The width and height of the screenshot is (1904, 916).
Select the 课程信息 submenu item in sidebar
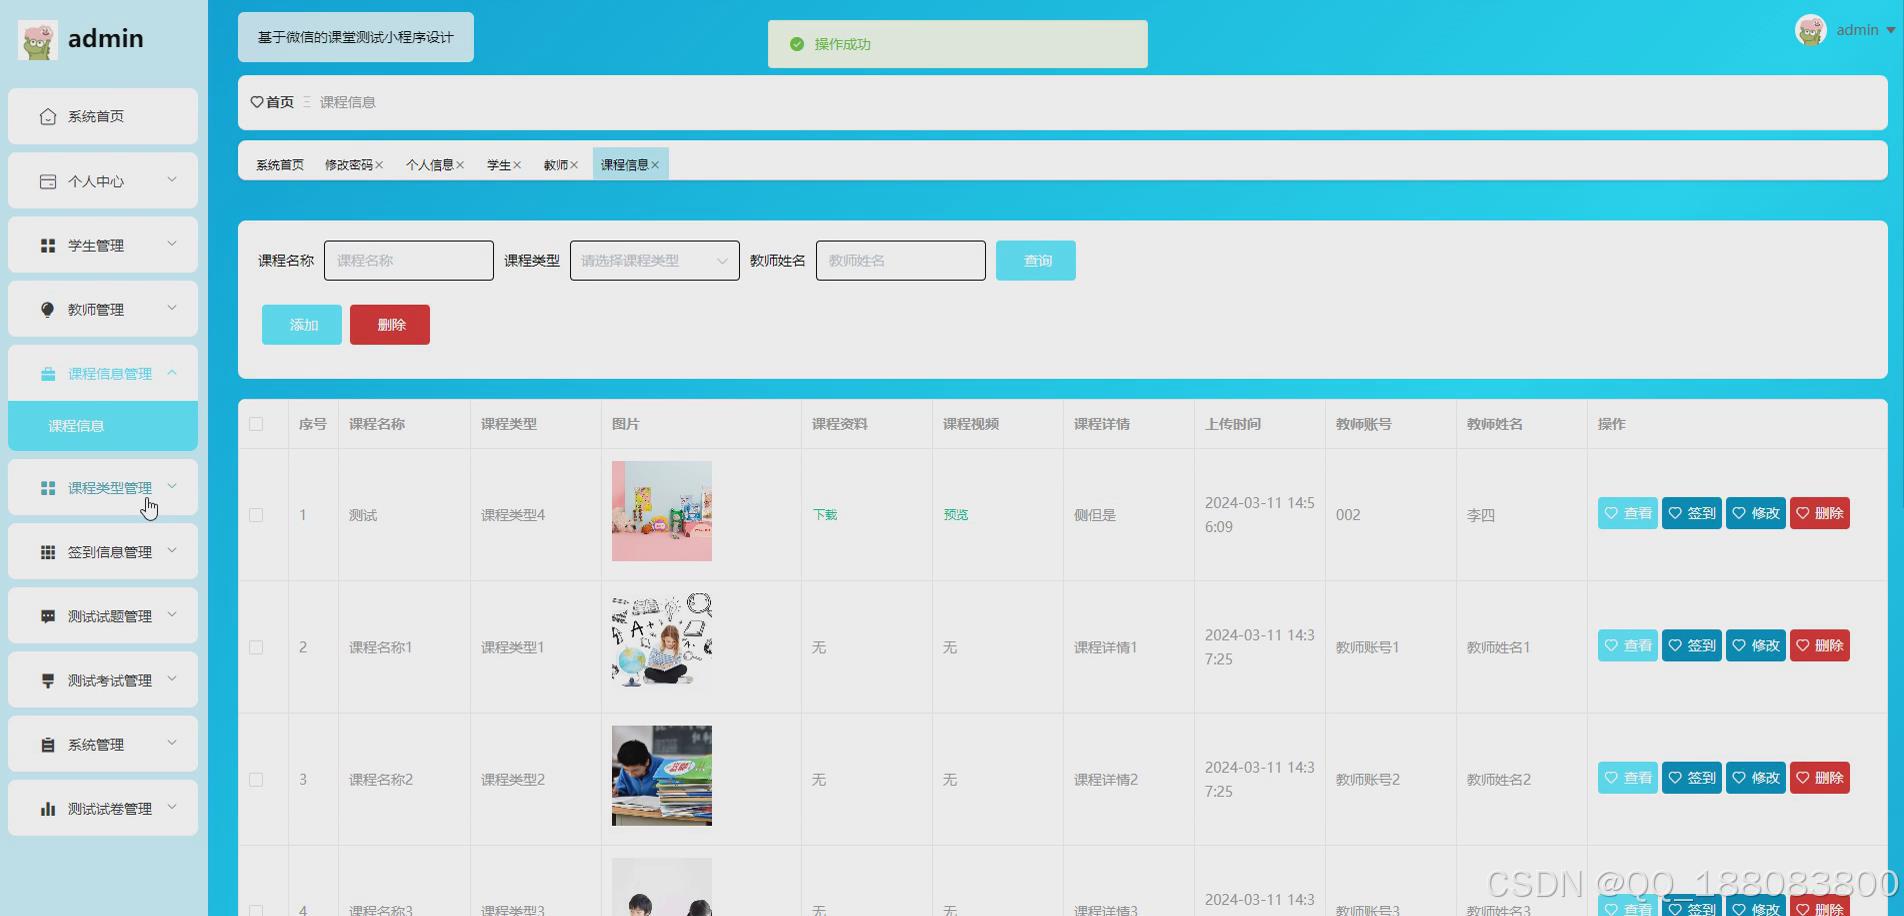coord(103,426)
